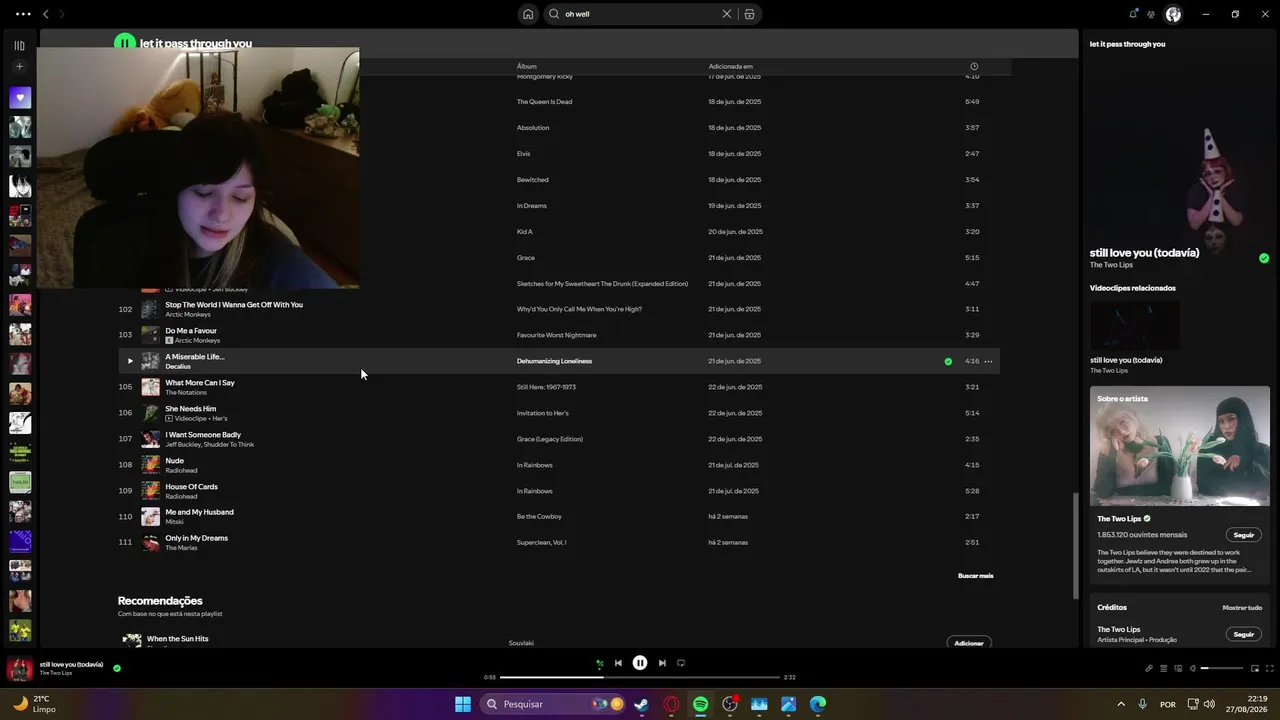Sort by duration clock icon
Image resolution: width=1280 pixels, height=720 pixels.
[974, 67]
